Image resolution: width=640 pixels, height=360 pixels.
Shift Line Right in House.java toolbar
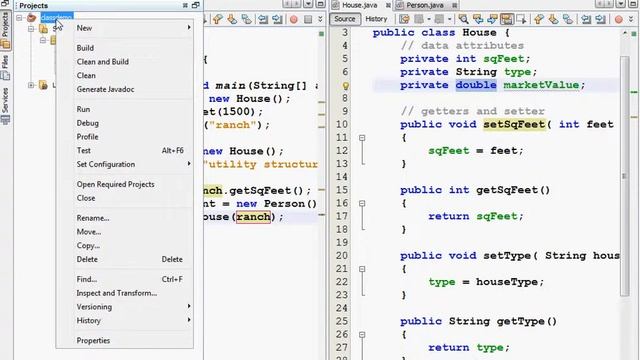click(x=600, y=19)
